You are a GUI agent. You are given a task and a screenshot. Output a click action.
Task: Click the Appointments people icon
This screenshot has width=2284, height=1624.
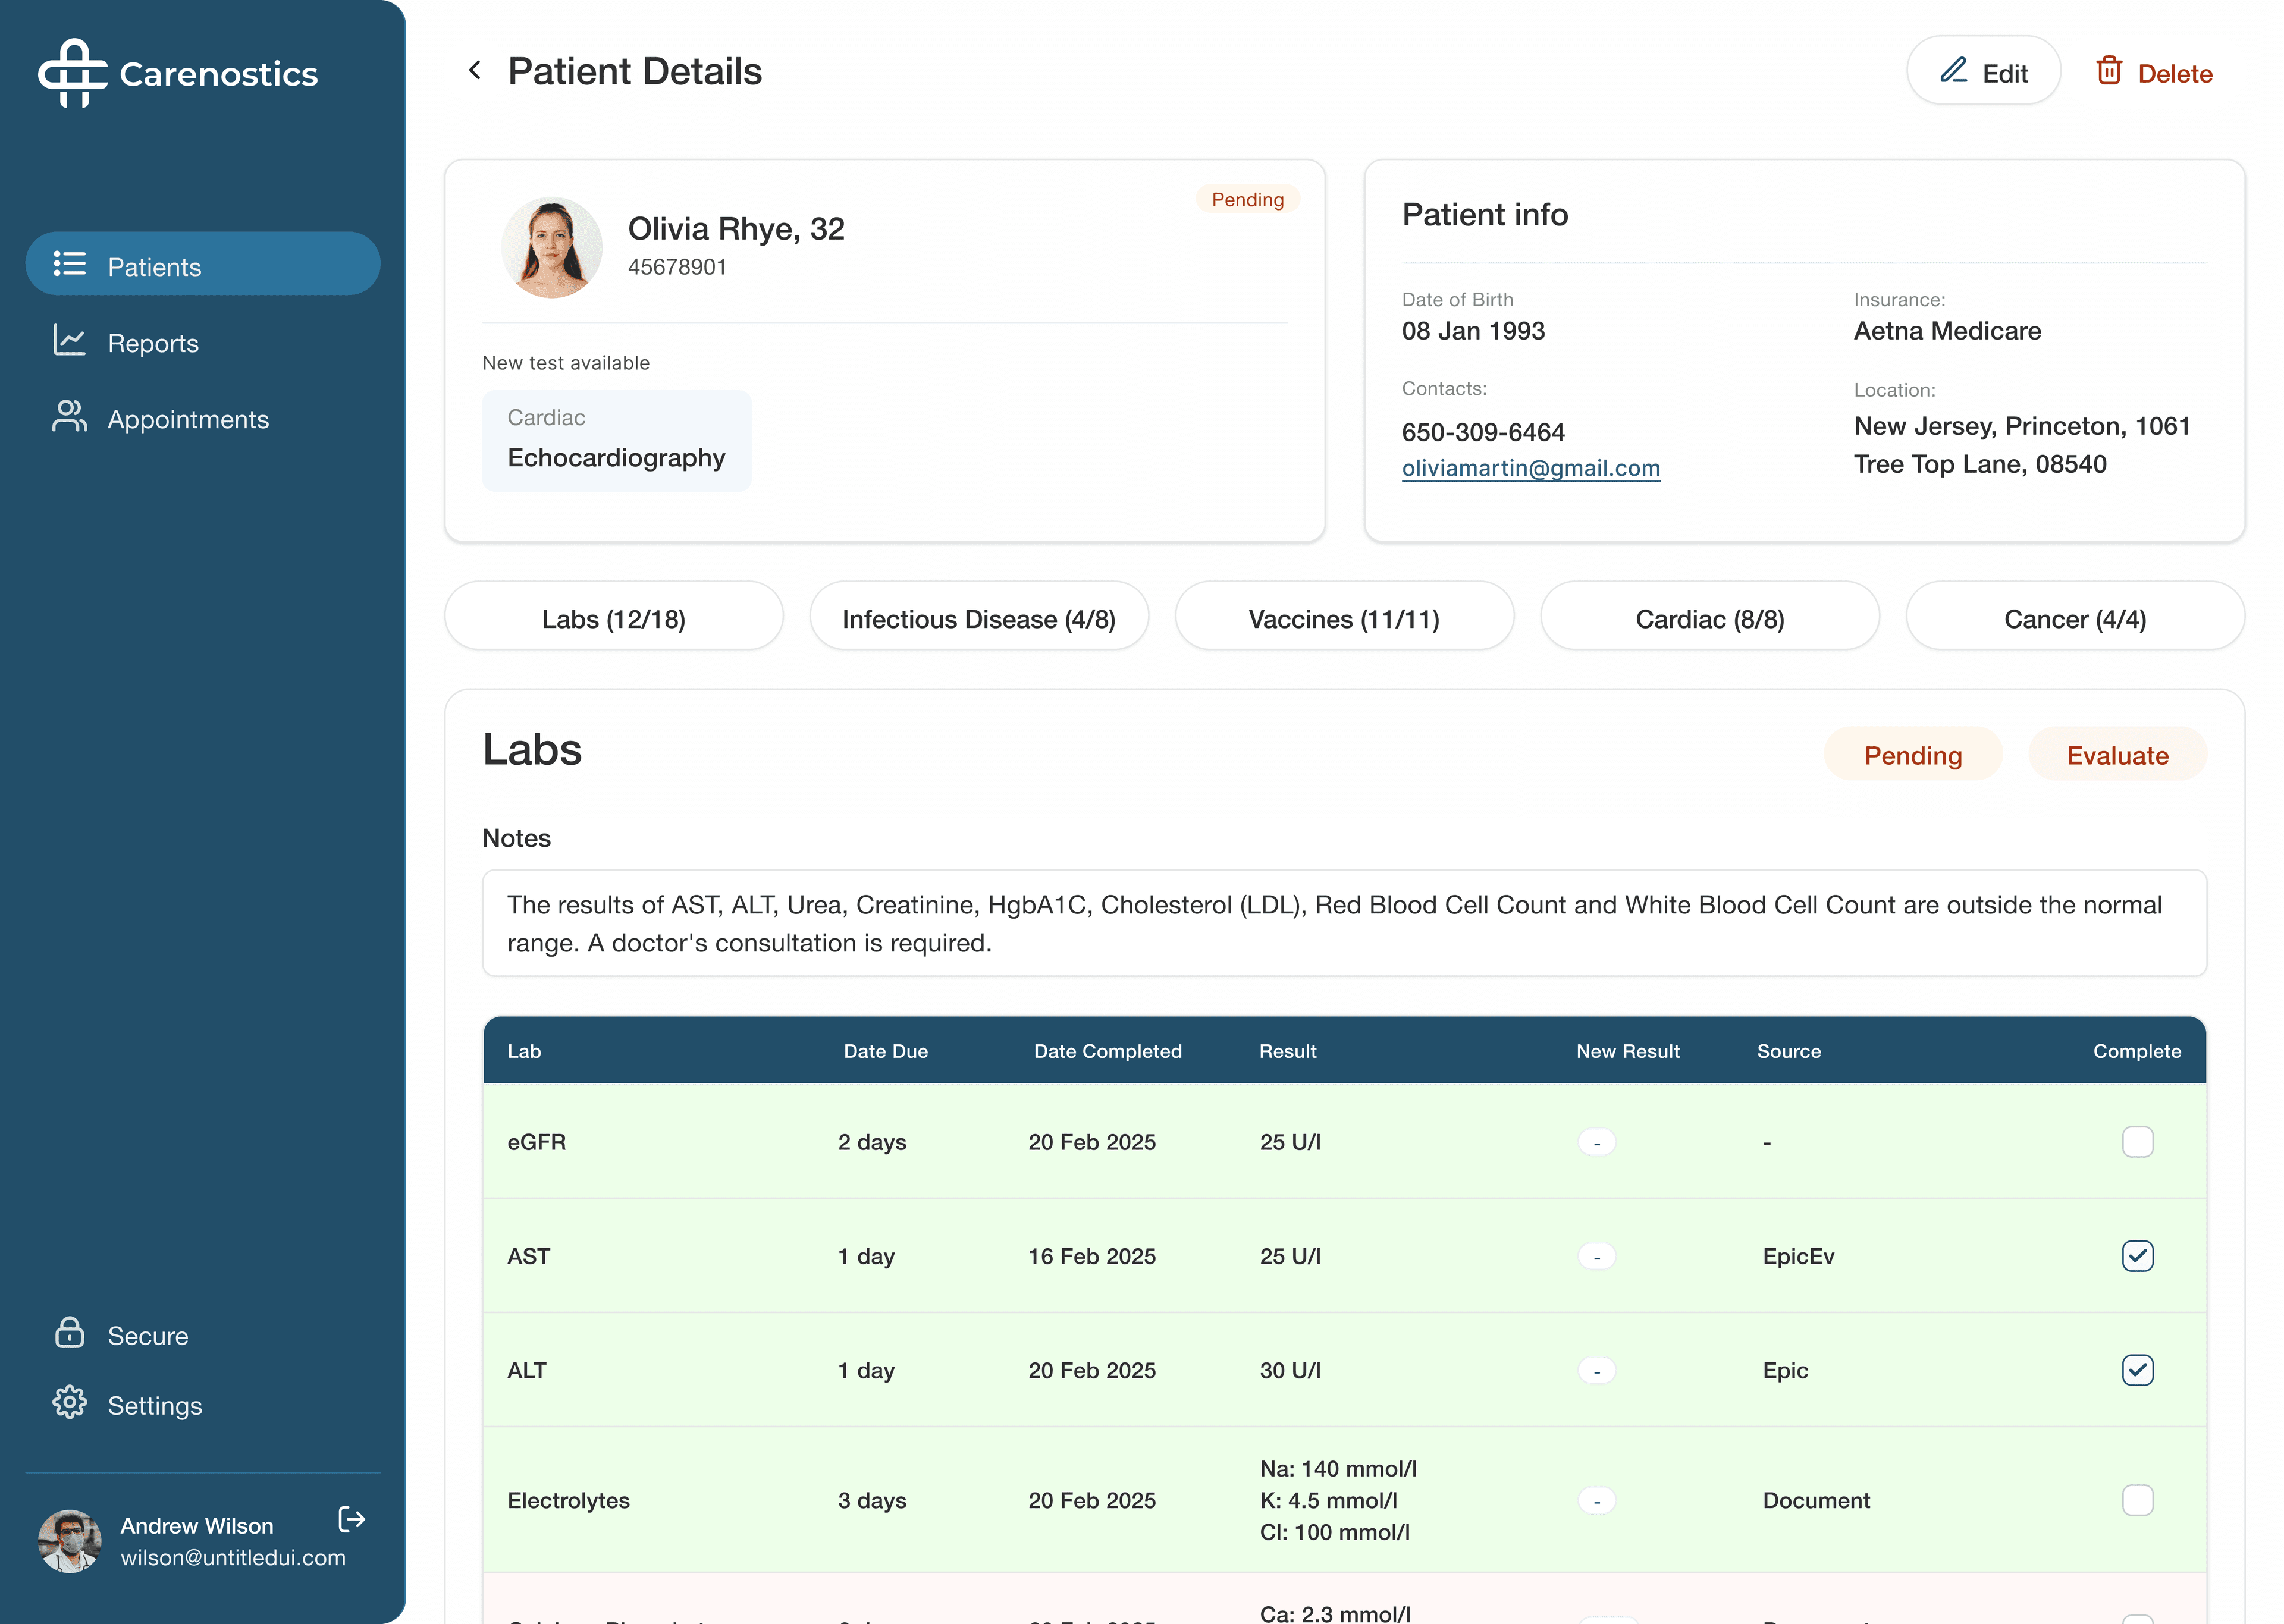click(x=69, y=417)
